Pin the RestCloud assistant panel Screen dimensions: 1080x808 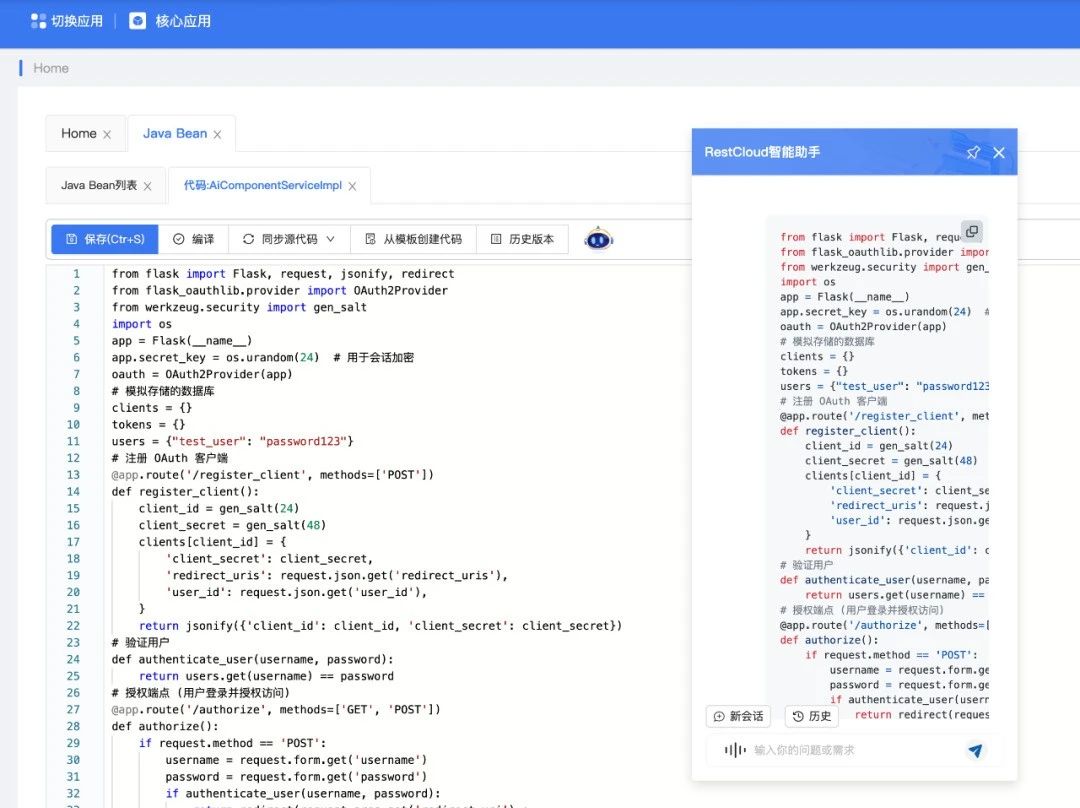[973, 153]
